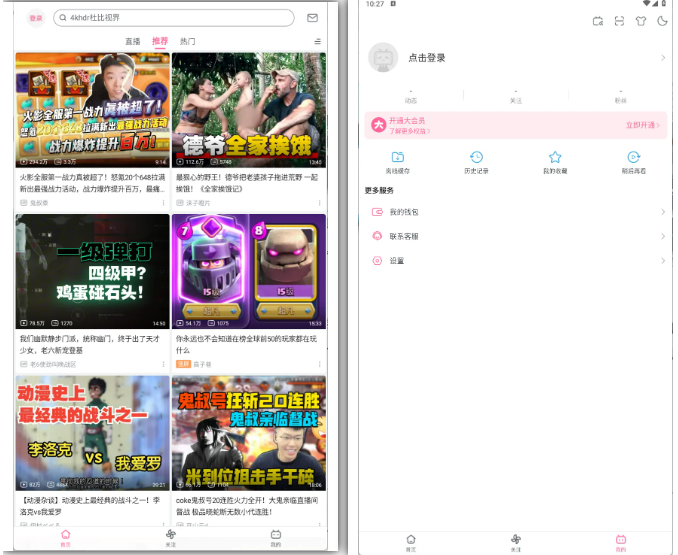Switch to the 直播 tab
Image resolution: width=678 pixels, height=555 pixels.
coord(132,41)
